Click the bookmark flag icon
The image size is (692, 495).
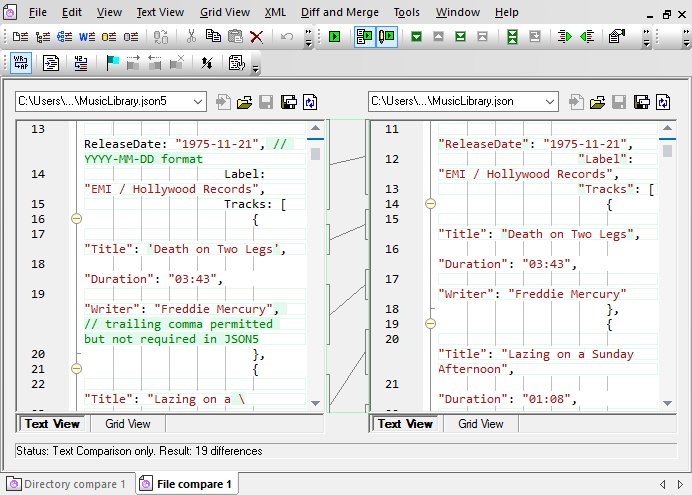[x=111, y=63]
